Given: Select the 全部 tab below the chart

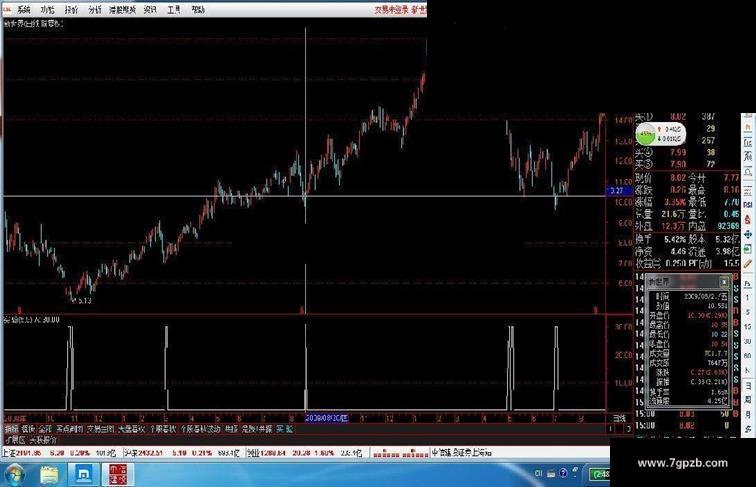Looking at the screenshot, I should click(45, 429).
